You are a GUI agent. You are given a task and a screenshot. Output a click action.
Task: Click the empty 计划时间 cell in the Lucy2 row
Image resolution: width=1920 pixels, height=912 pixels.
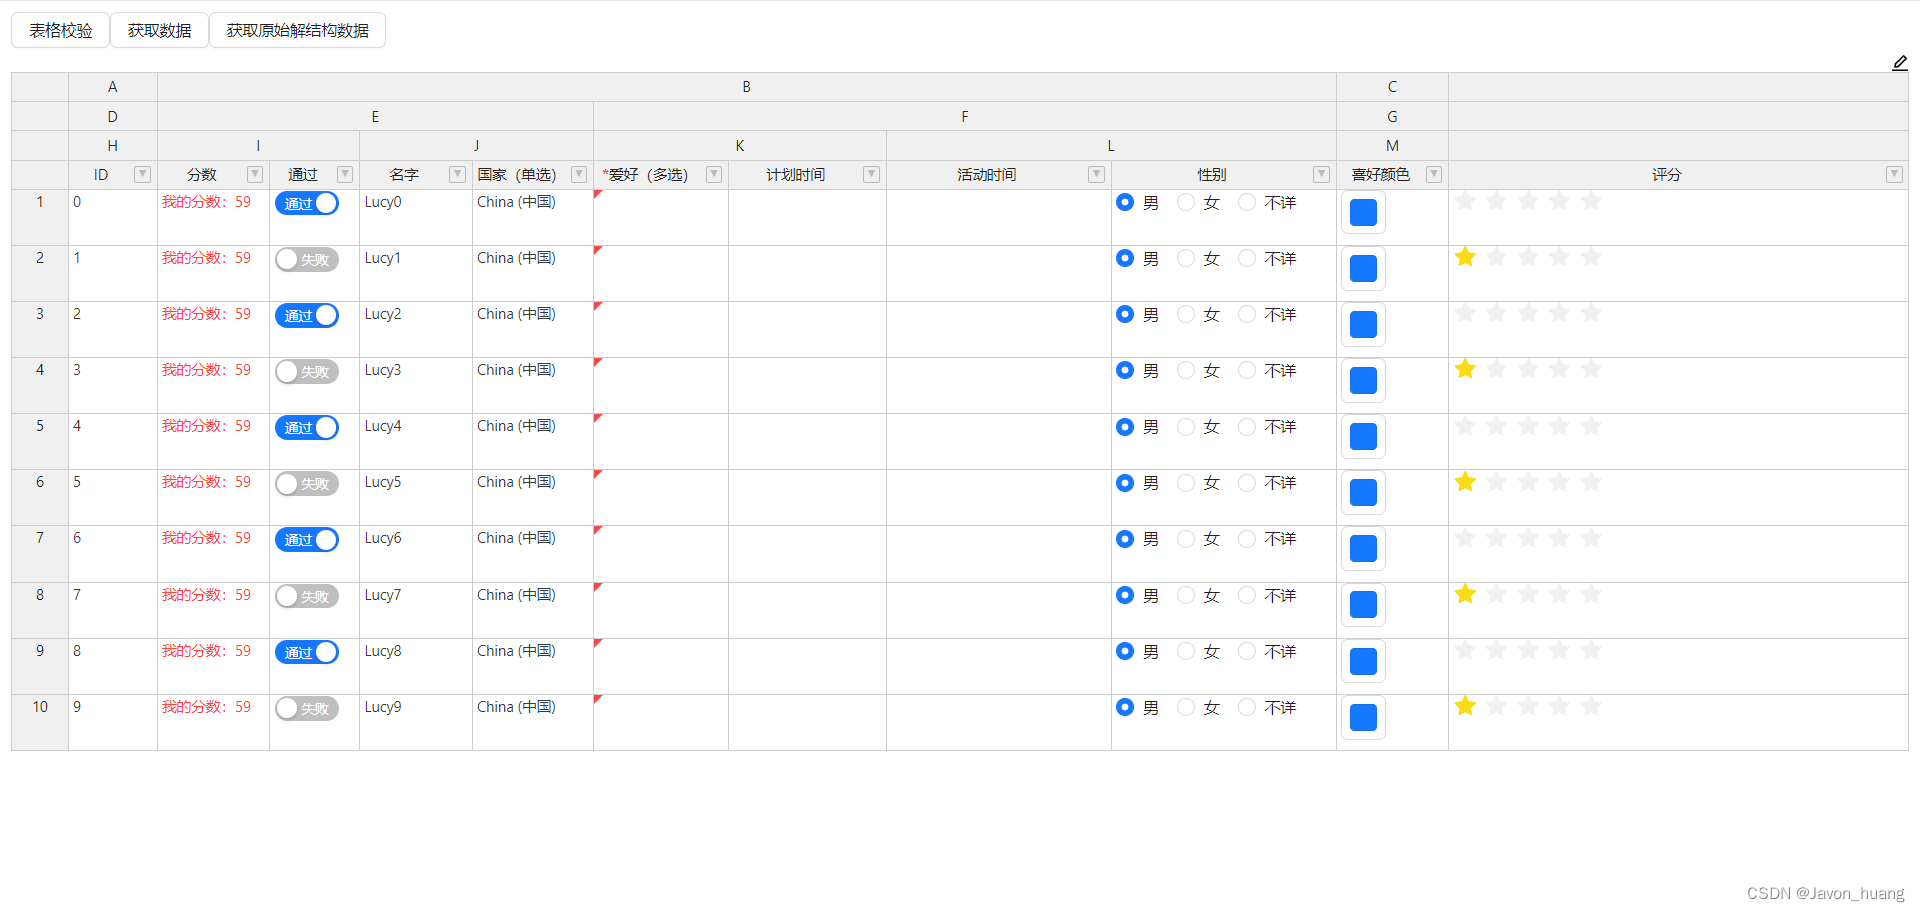(x=807, y=329)
